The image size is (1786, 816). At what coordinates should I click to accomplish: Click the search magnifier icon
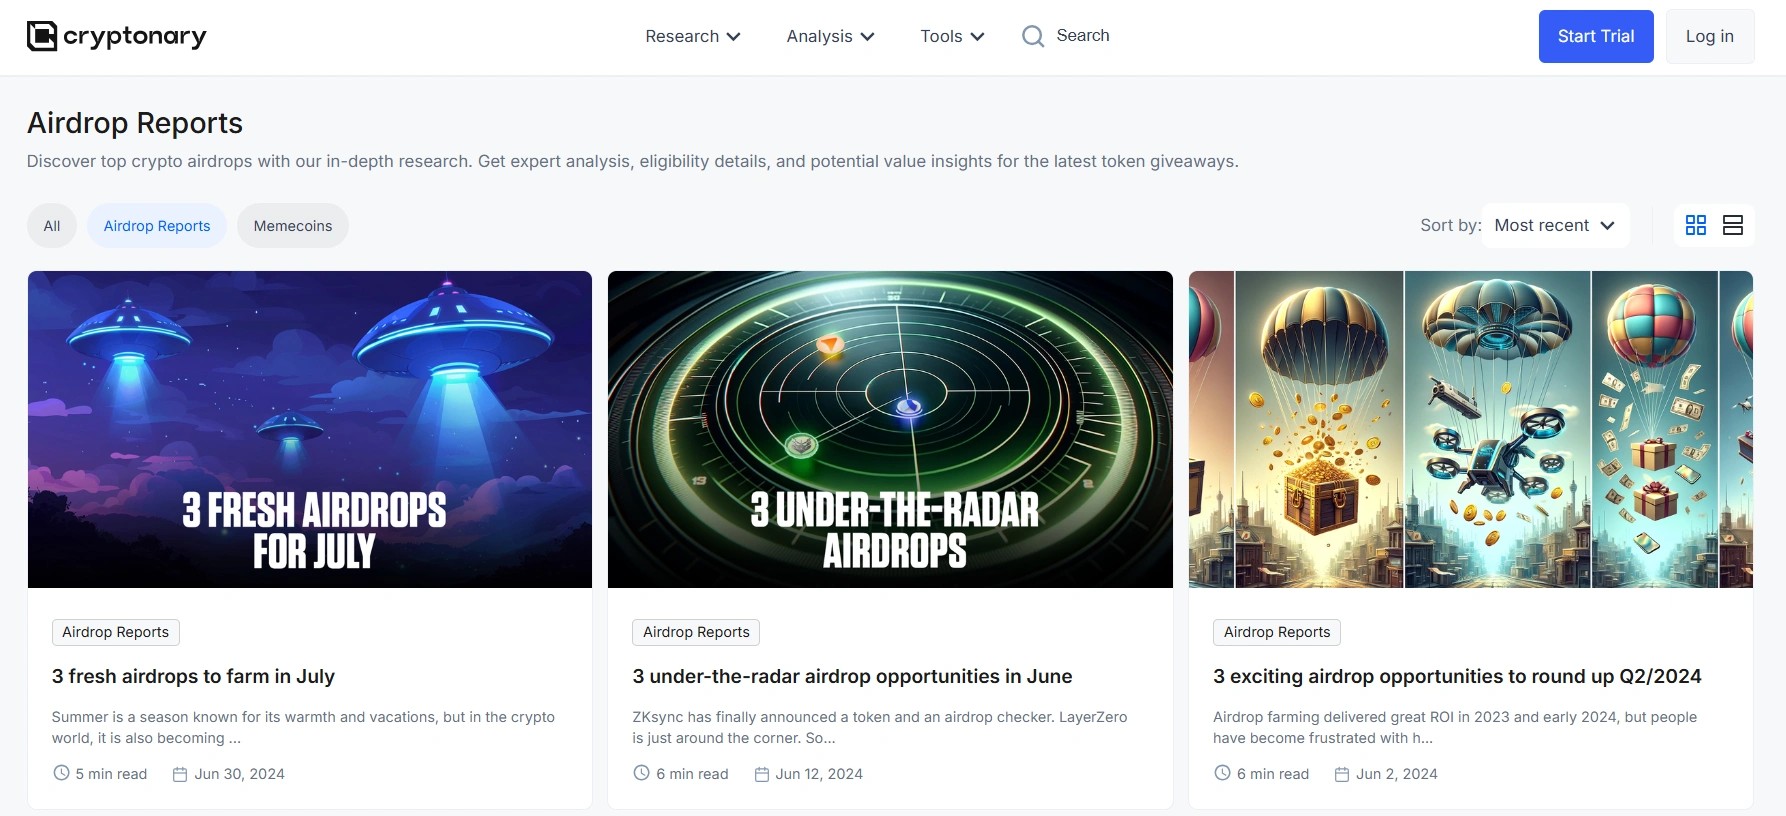pyautogui.click(x=1033, y=36)
